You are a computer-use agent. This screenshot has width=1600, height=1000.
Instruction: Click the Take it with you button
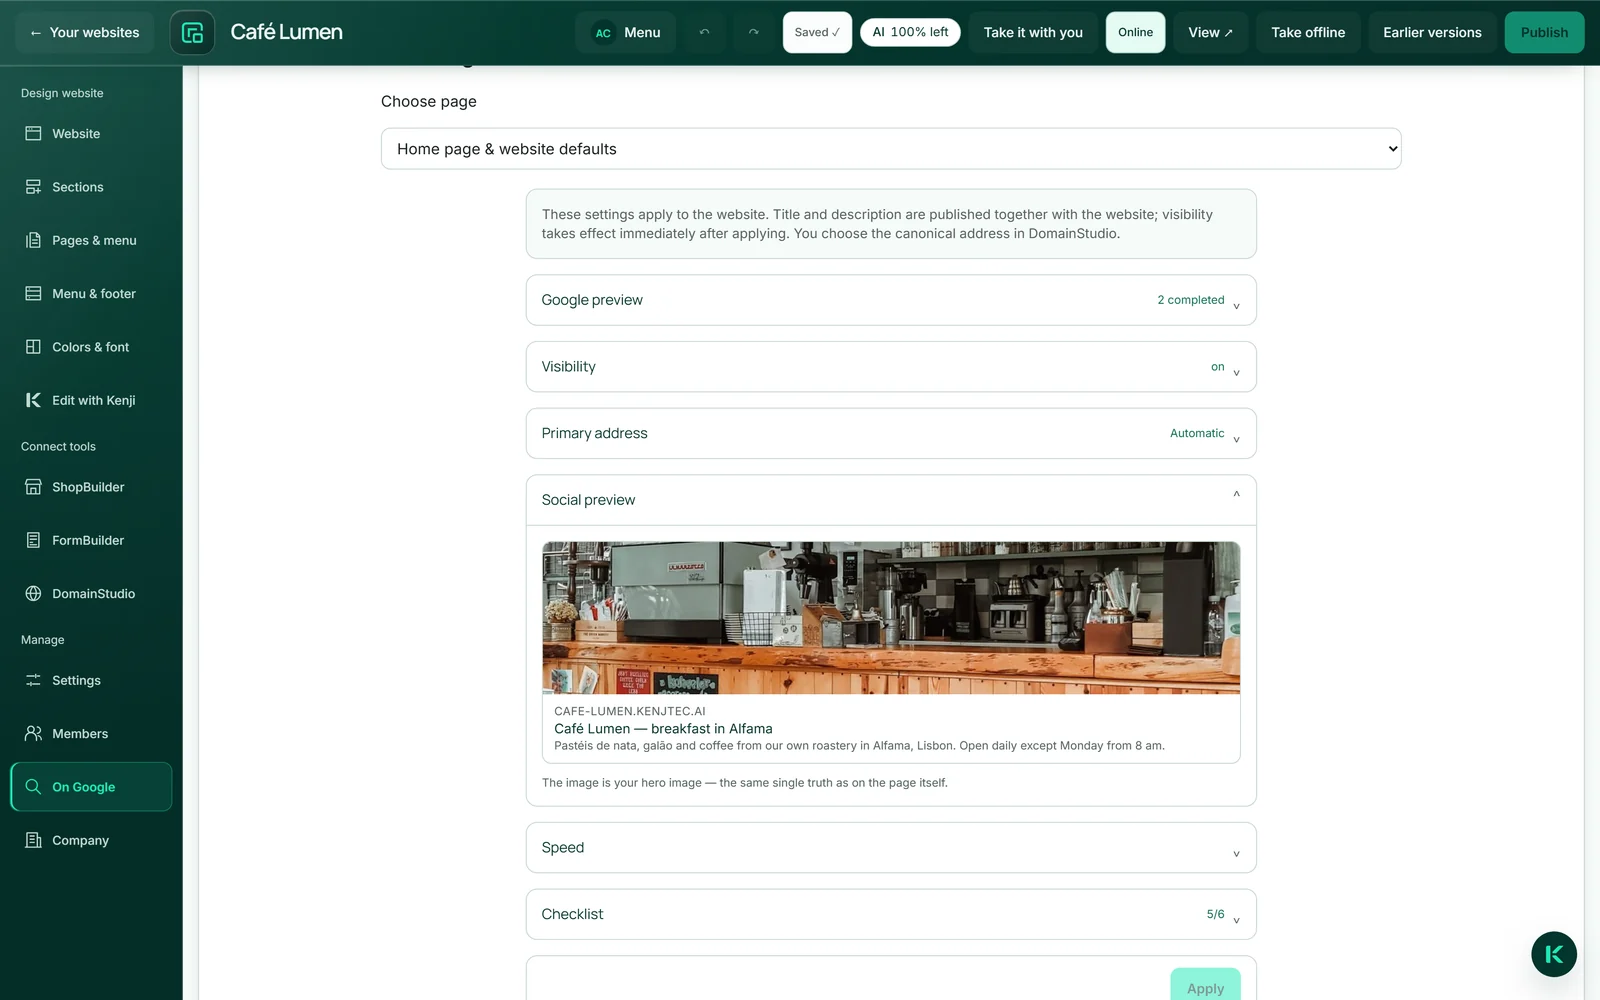point(1033,32)
